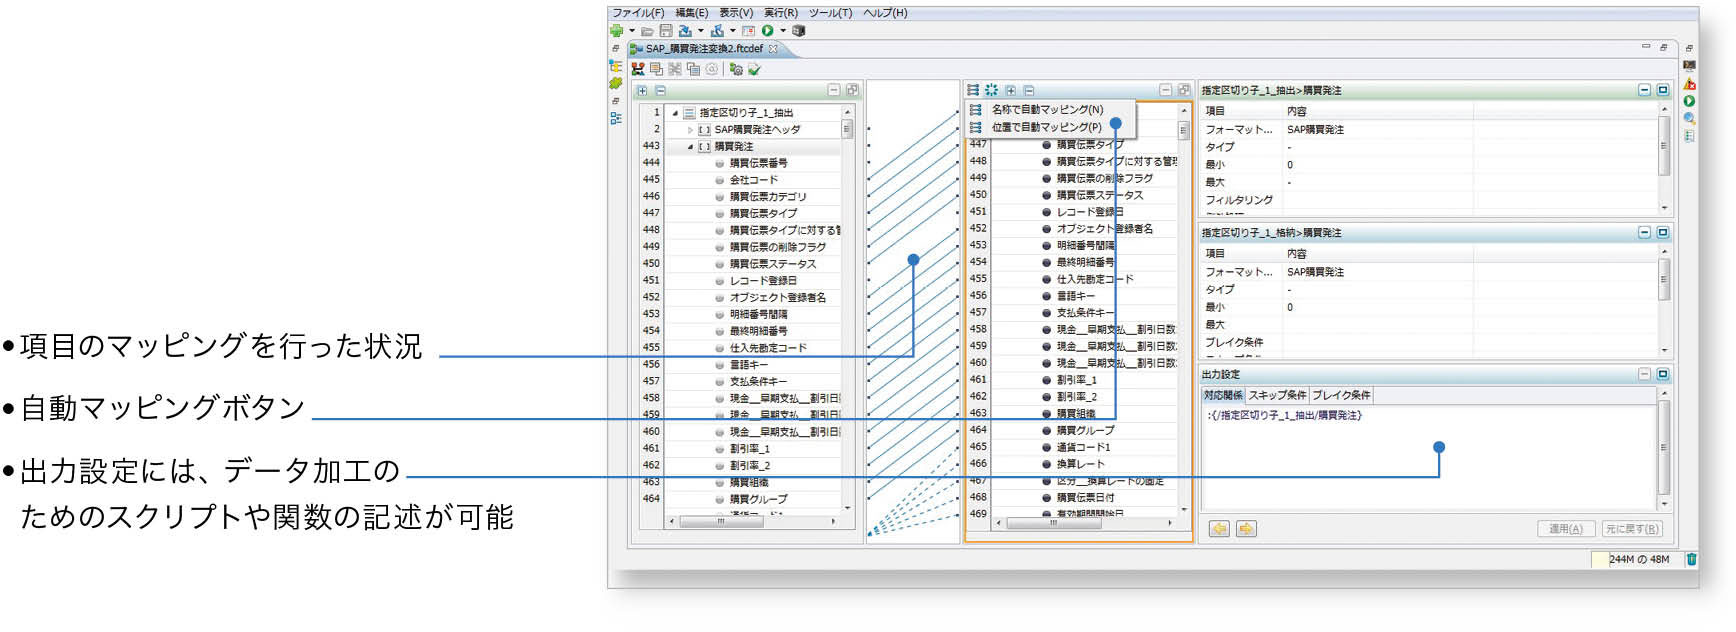
Task: Click the green play icon in right sidebar
Action: pyautogui.click(x=1690, y=101)
